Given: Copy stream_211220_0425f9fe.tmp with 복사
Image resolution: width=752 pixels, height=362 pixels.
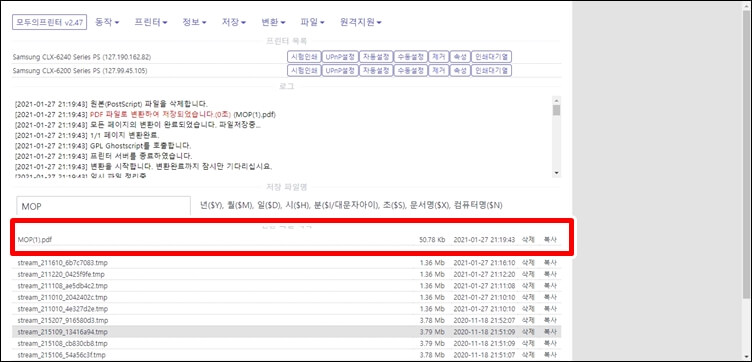Looking at the screenshot, I should [x=550, y=274].
